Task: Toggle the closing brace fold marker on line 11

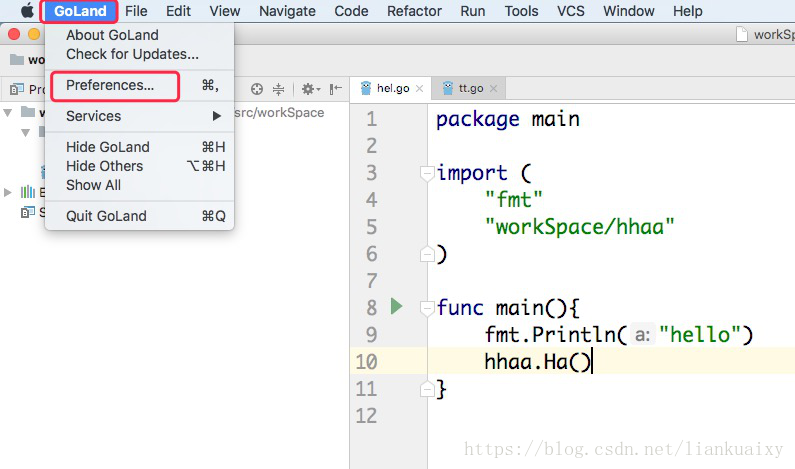Action: point(427,389)
